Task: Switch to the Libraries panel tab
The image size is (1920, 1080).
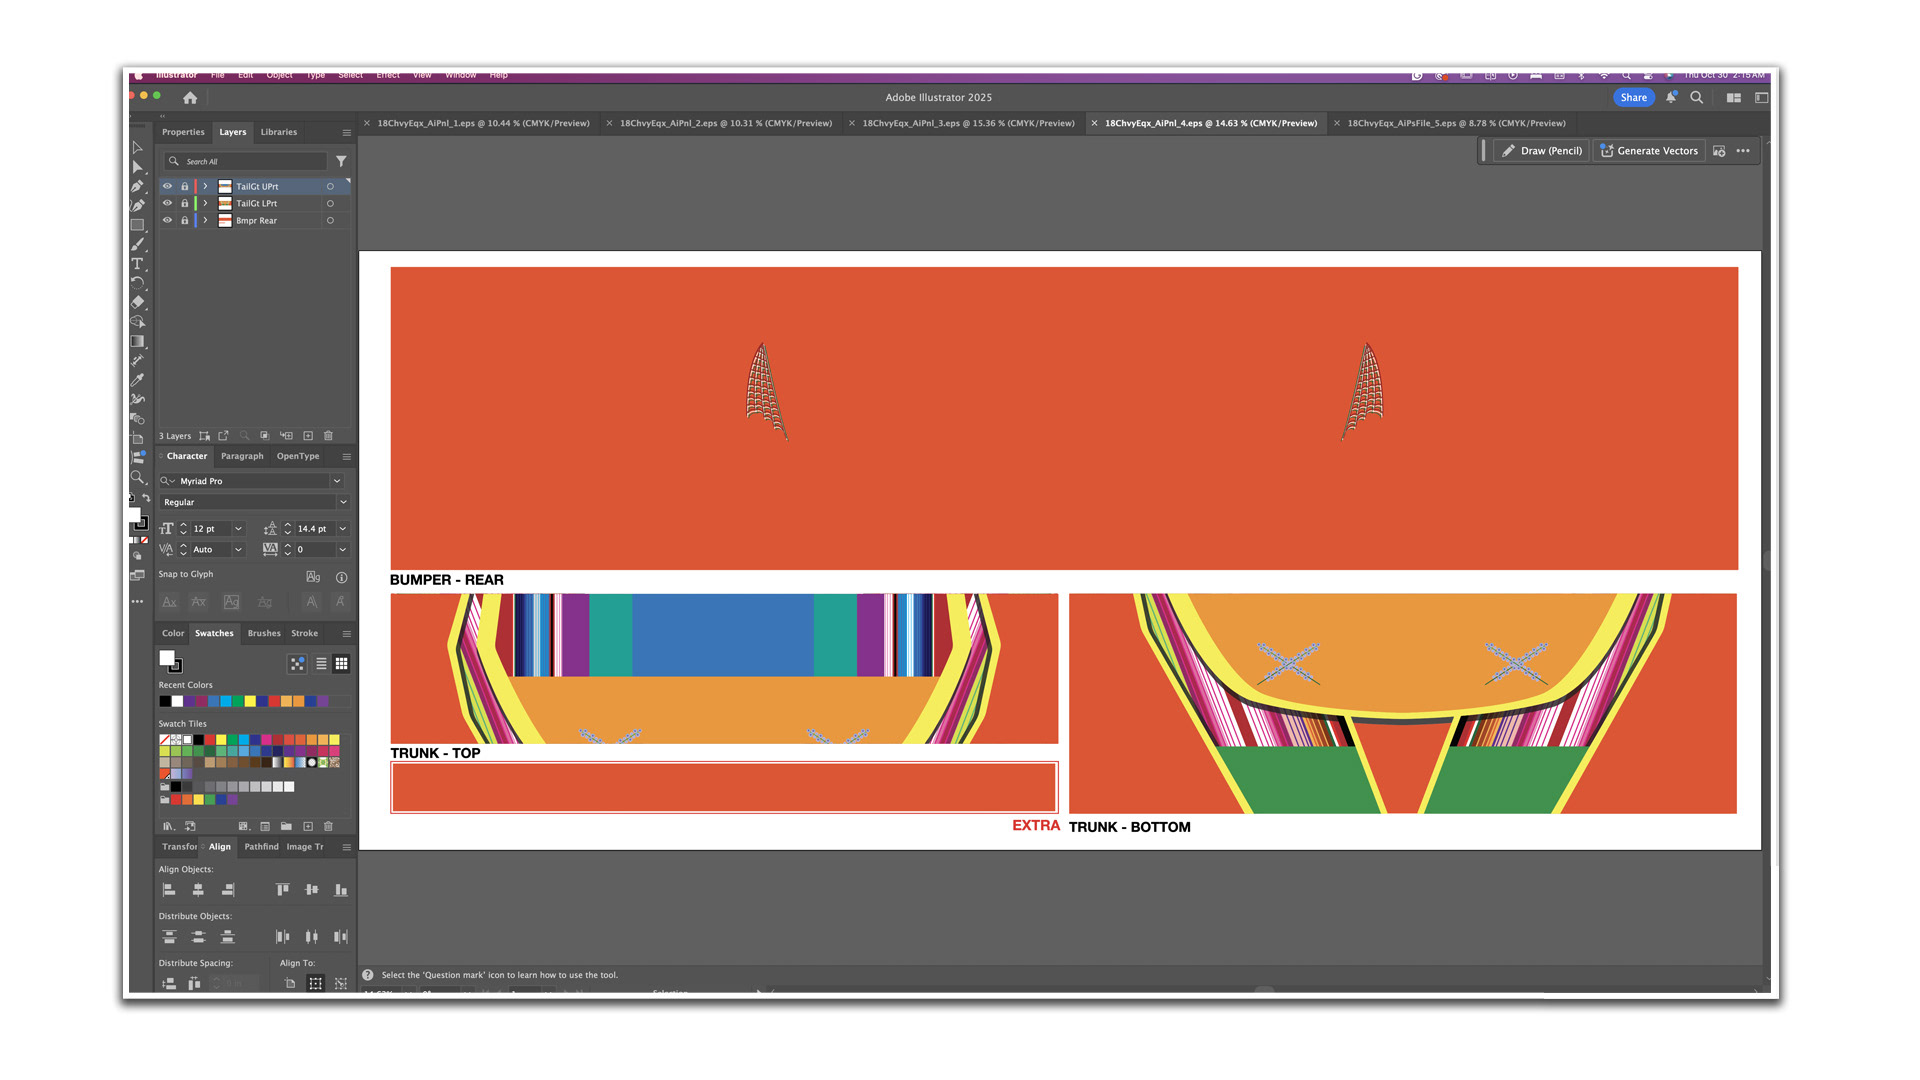Action: click(x=278, y=132)
